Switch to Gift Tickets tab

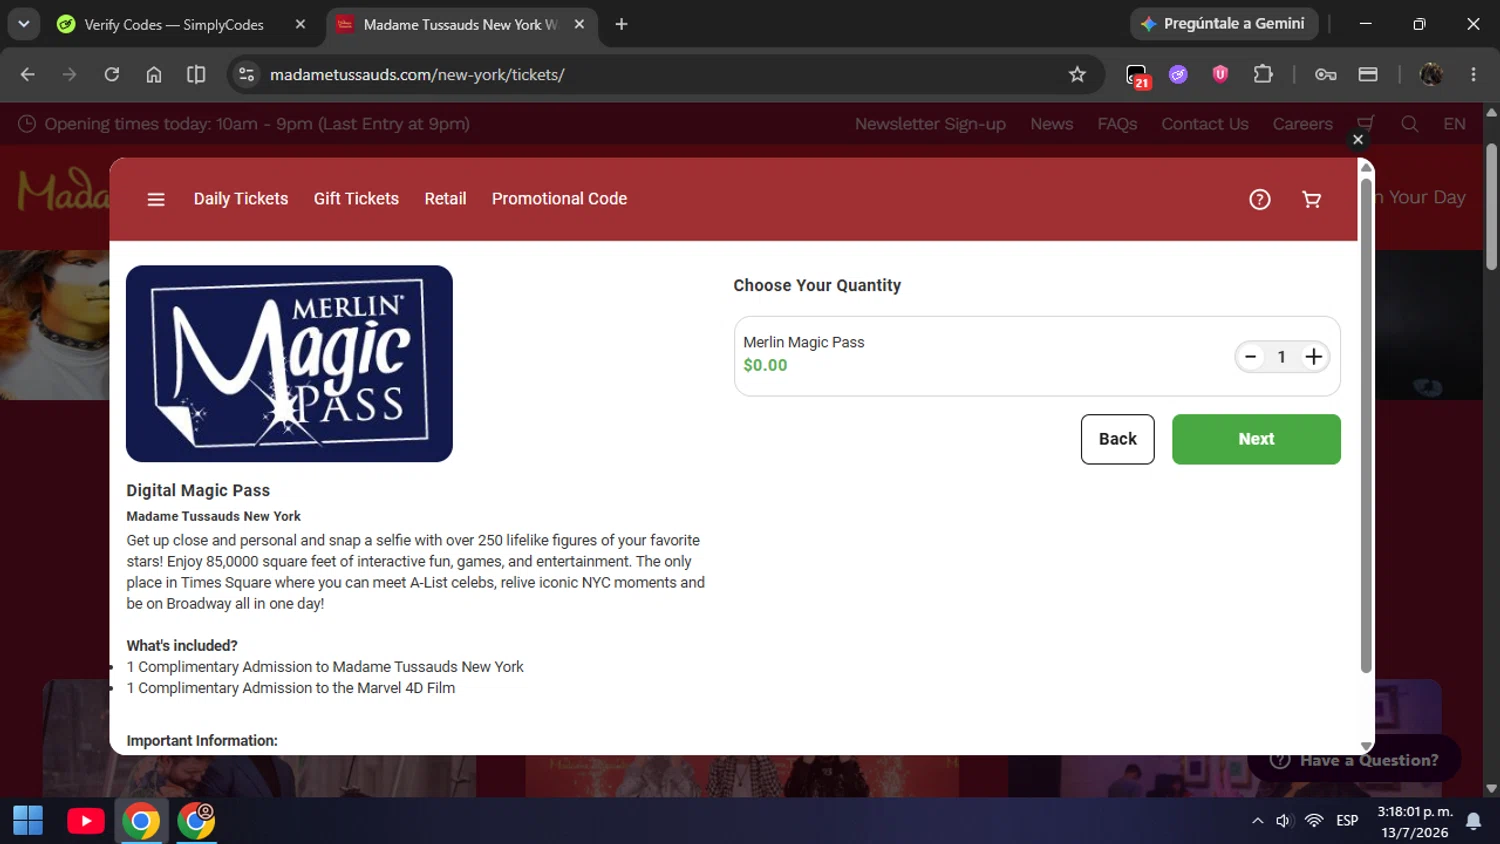[356, 199]
